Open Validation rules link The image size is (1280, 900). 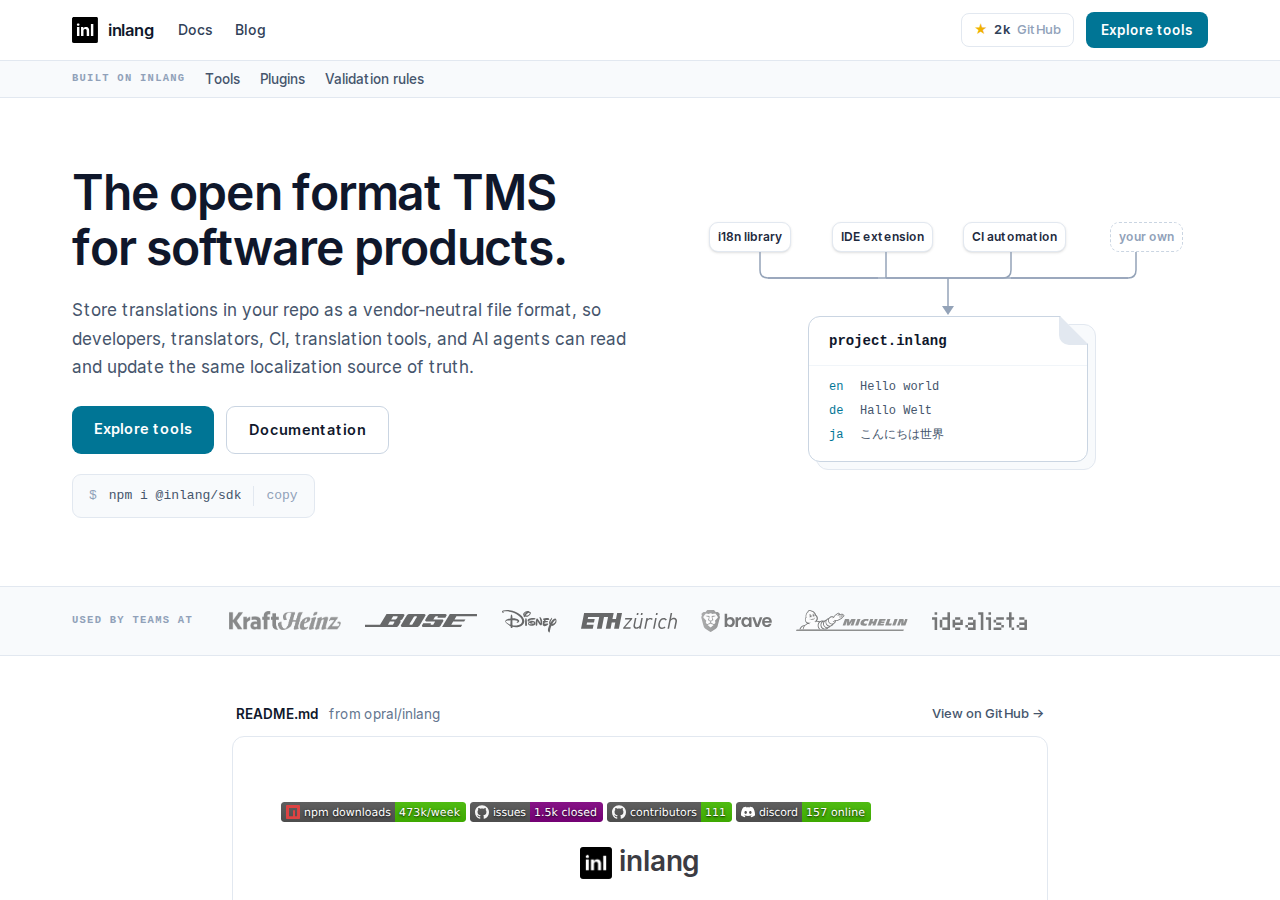coord(374,79)
